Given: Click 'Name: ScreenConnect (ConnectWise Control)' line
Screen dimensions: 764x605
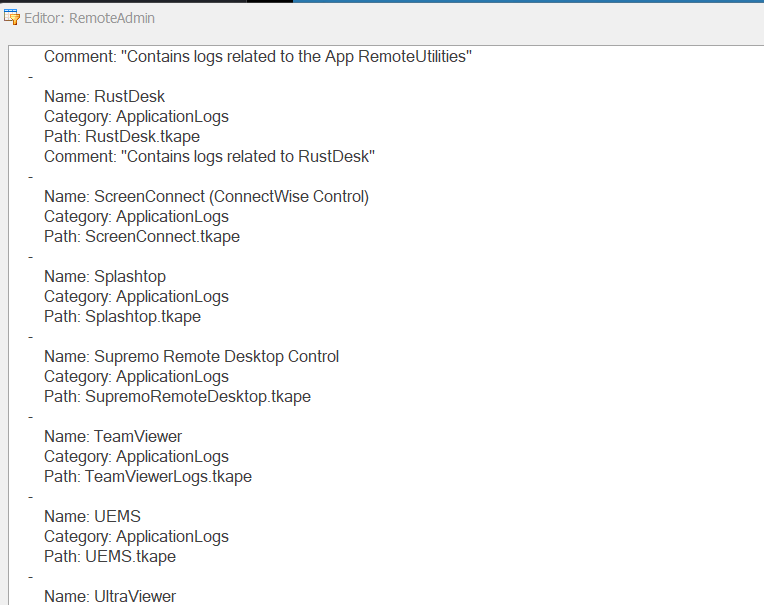Looking at the screenshot, I should pos(207,196).
